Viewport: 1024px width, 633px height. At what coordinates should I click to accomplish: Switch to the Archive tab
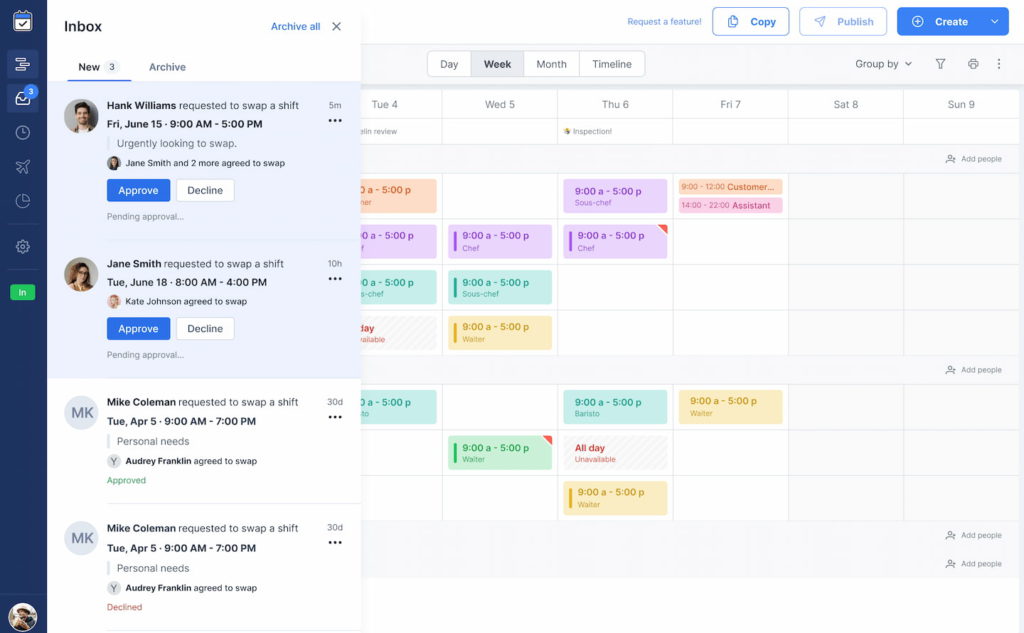click(167, 67)
